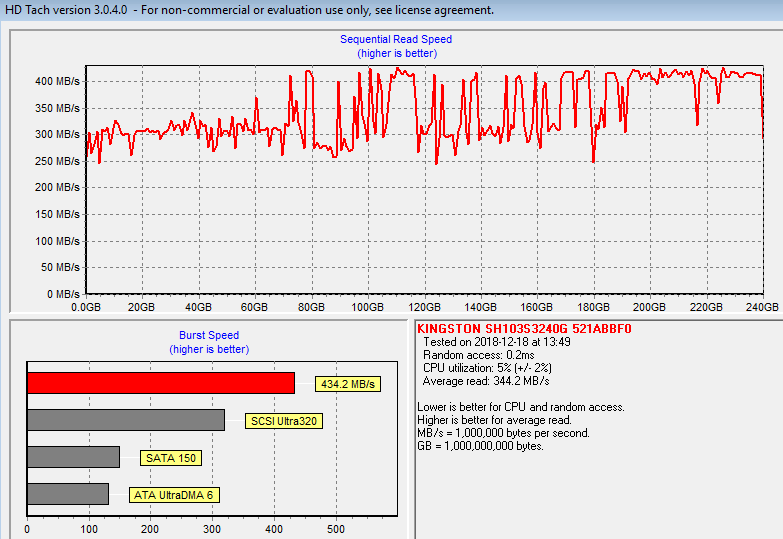Viewport: 783px width, 539px height.
Task: Click the '0.0GB' x-axis label
Action: point(86,307)
